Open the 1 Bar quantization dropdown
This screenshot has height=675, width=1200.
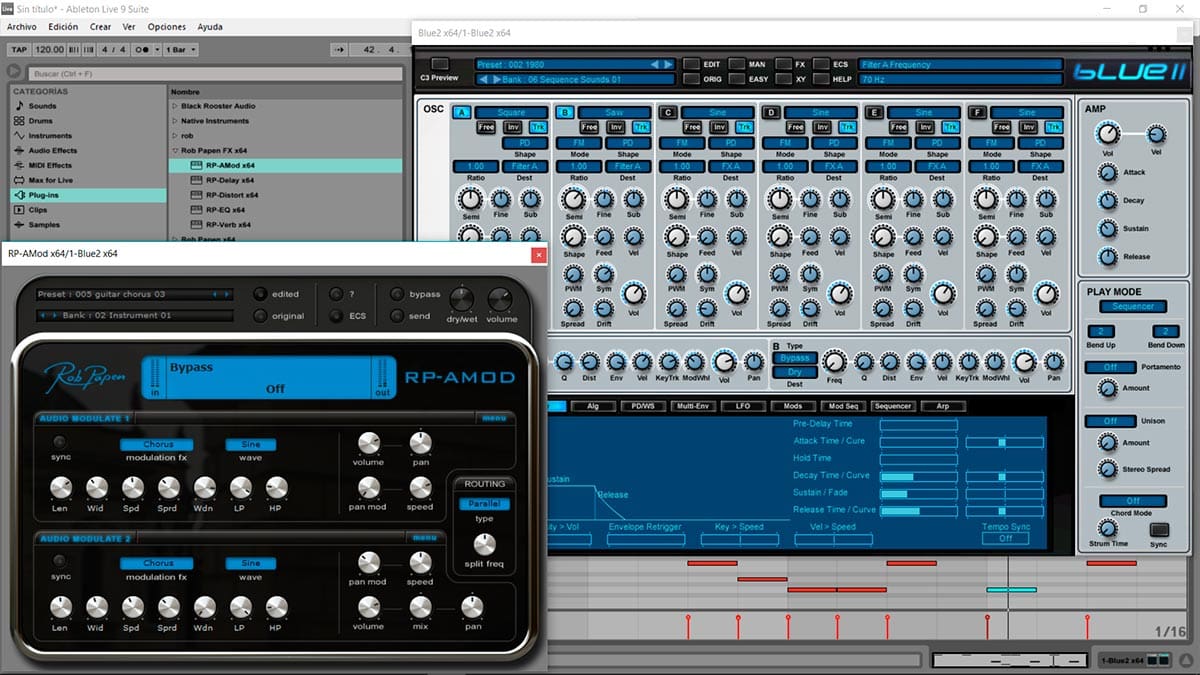pyautogui.click(x=180, y=49)
